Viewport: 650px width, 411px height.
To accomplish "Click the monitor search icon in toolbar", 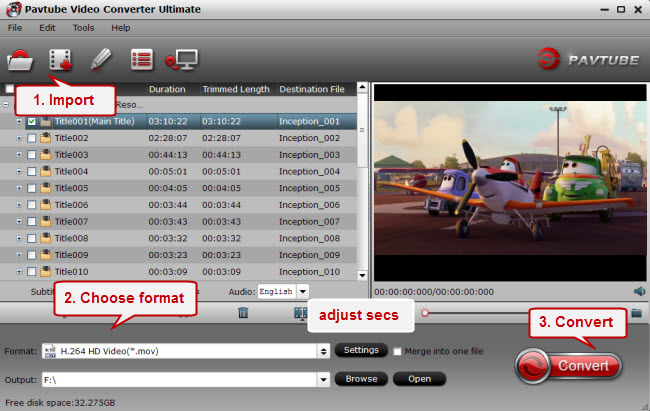I will point(182,61).
